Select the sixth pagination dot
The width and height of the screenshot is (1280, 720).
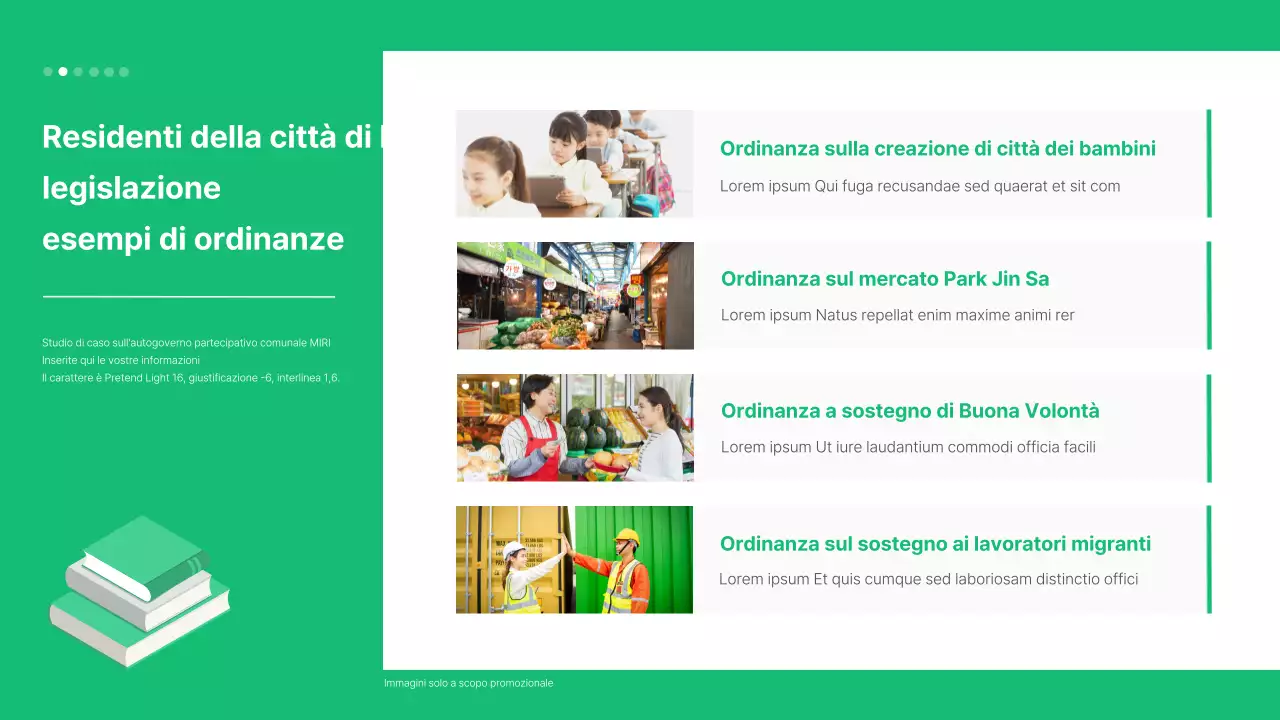(123, 71)
